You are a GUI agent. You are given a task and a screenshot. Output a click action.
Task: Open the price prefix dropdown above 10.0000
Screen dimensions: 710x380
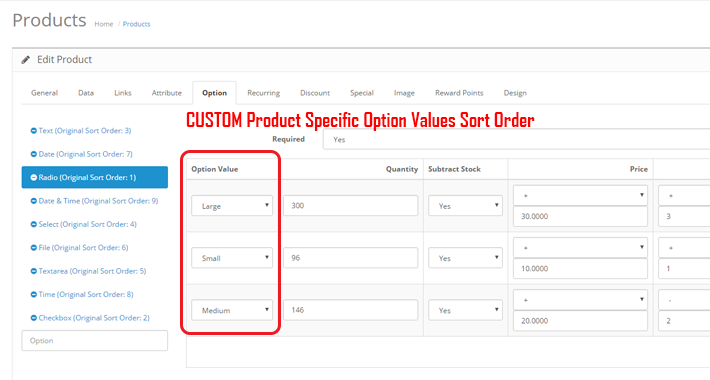pos(580,247)
